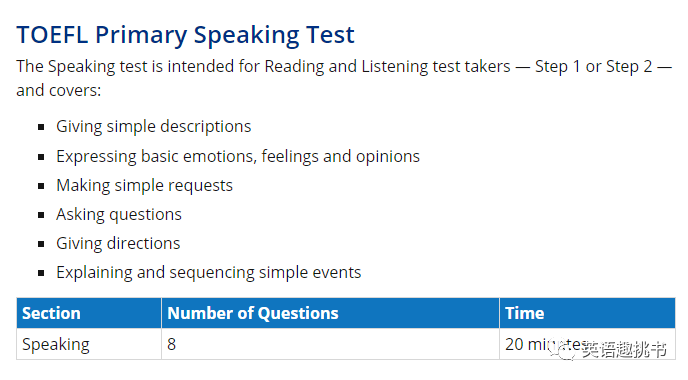
Task: Click the TOEFL Primary Speaking Test heading
Action: click(x=185, y=35)
